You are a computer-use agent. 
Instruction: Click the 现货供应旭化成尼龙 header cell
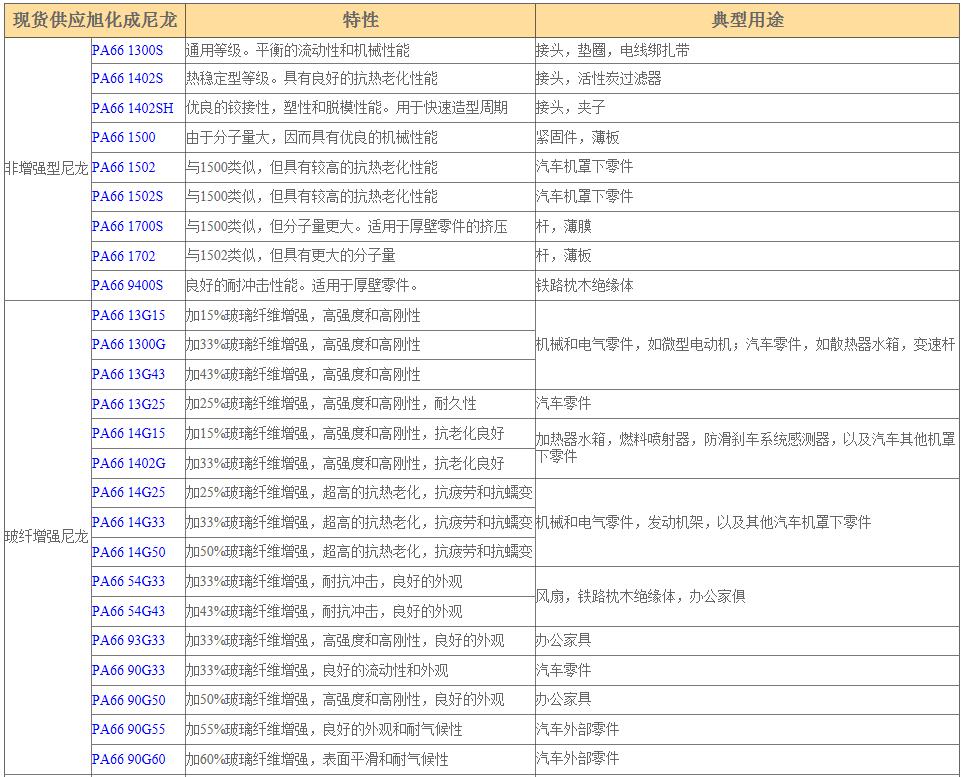[x=94, y=20]
